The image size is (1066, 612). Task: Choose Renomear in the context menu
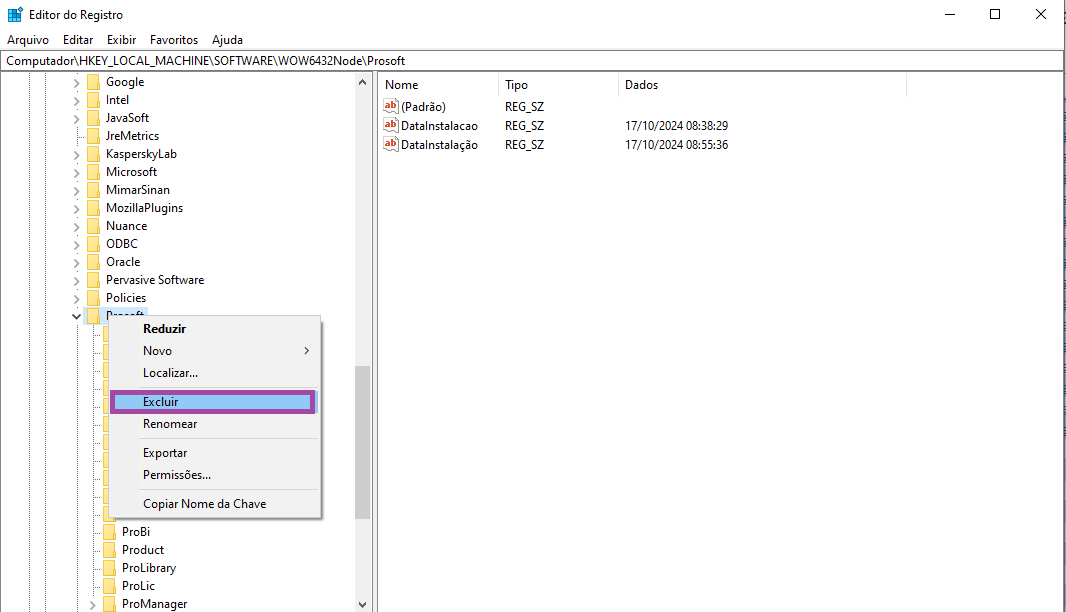click(x=215, y=424)
